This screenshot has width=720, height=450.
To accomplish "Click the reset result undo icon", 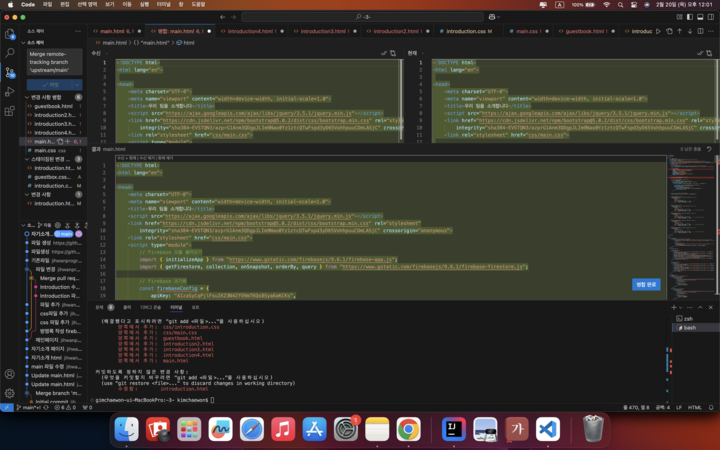I will (x=709, y=149).
